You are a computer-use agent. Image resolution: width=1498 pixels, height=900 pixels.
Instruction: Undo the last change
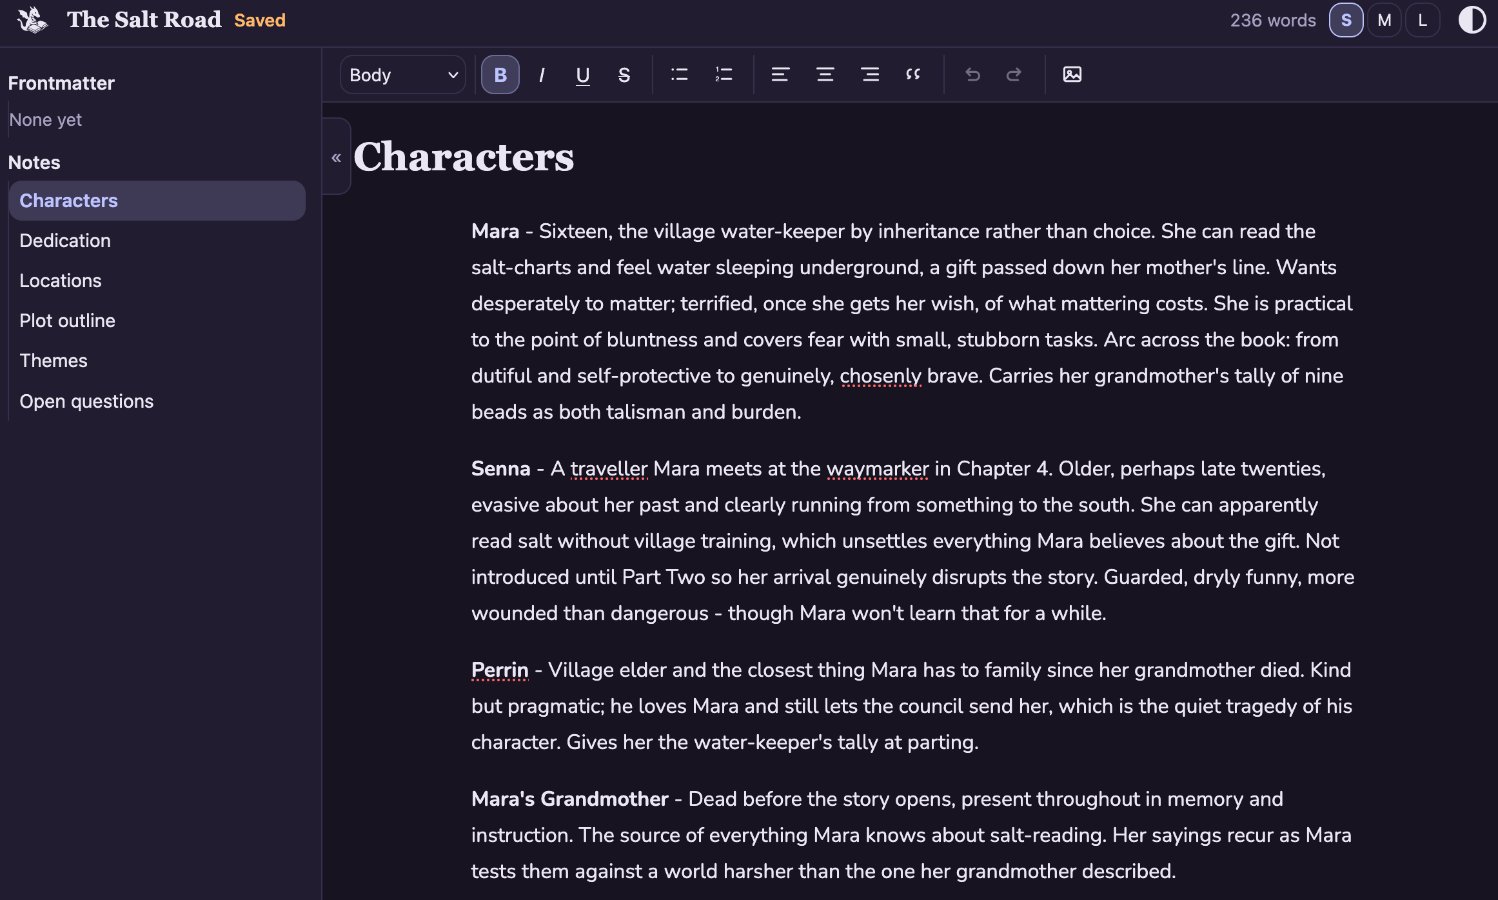[972, 75]
